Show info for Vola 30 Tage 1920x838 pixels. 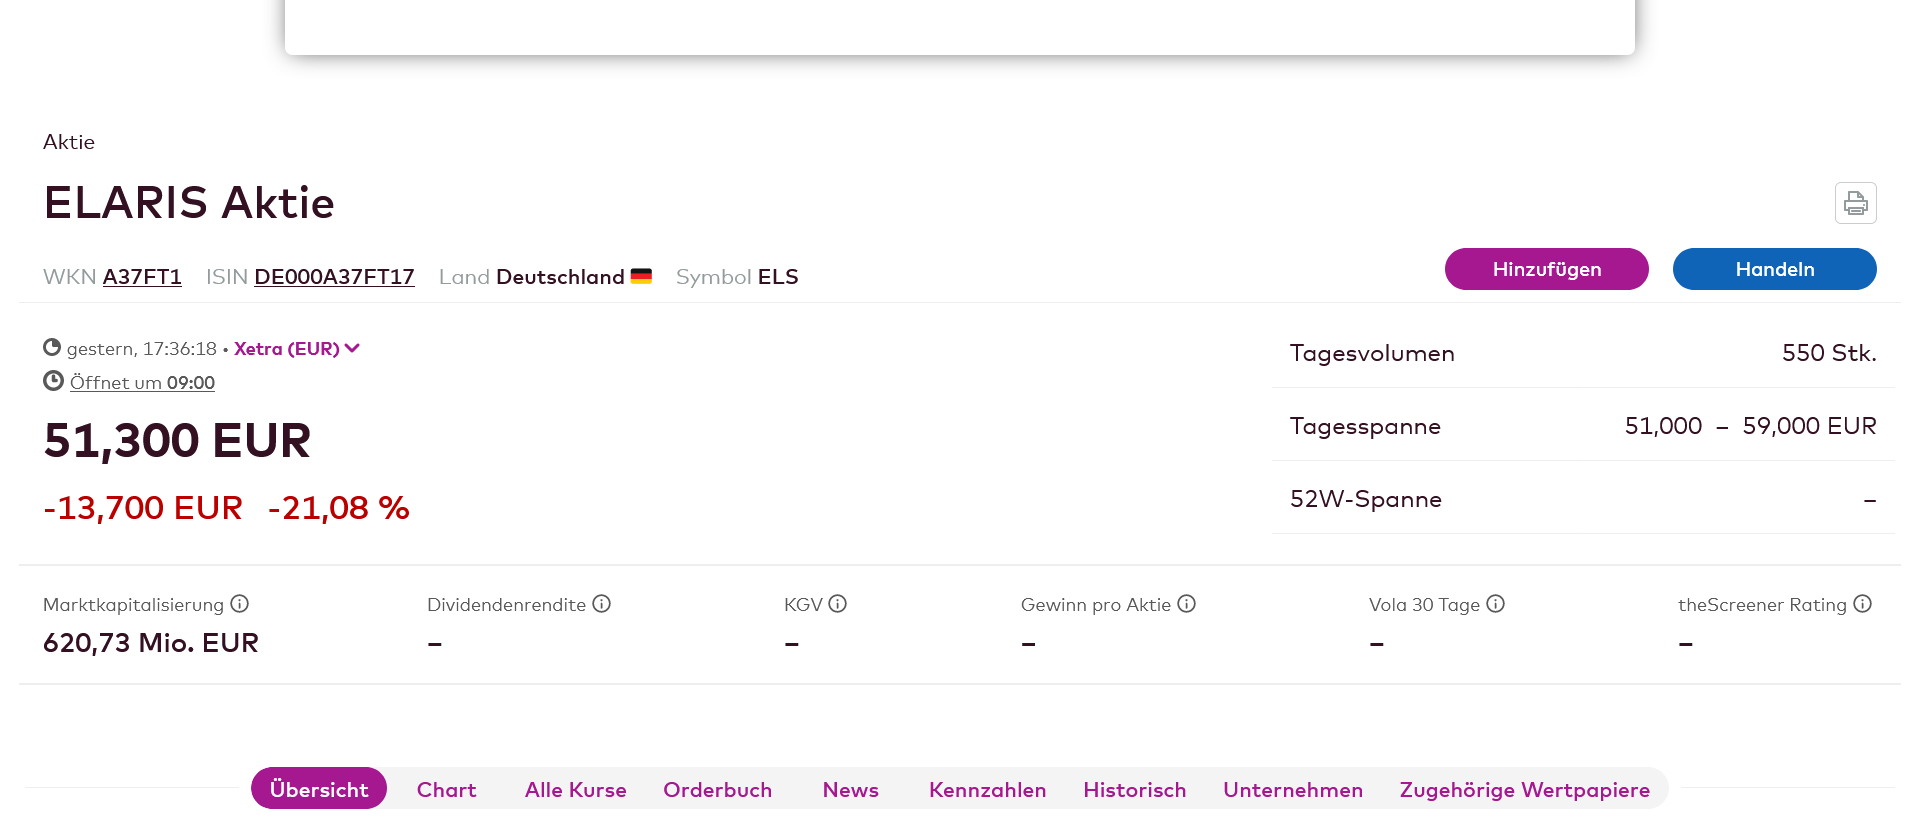[1495, 604]
